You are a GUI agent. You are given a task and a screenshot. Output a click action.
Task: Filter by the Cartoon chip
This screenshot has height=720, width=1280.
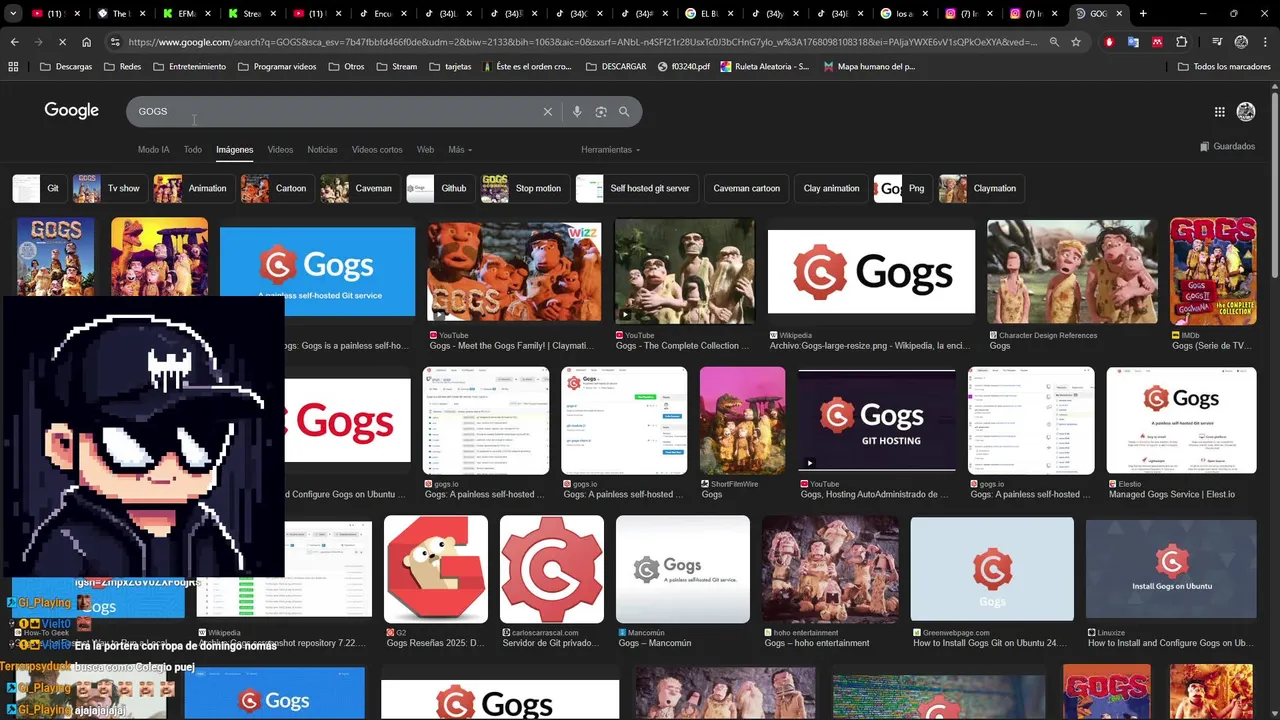click(x=277, y=188)
